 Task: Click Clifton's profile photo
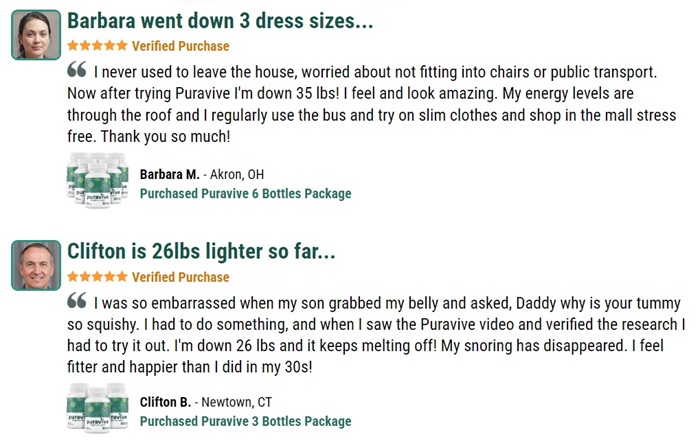[x=36, y=265]
